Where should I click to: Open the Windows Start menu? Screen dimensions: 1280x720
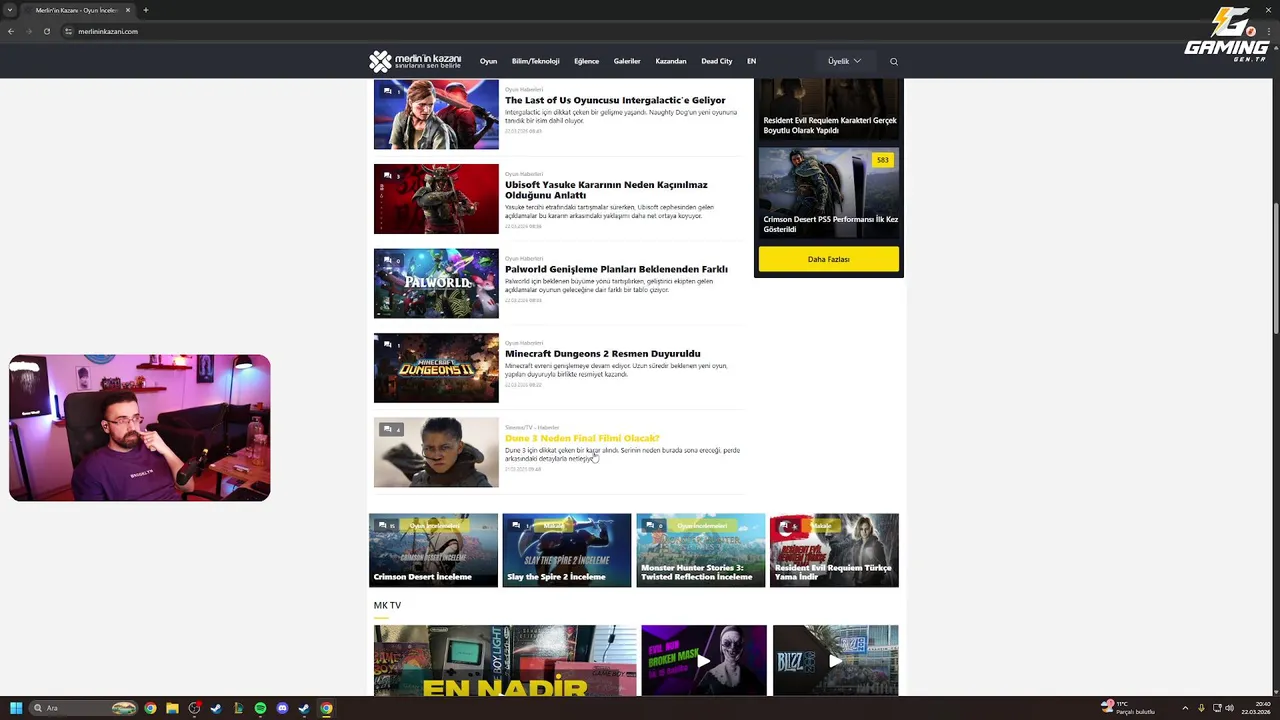(x=16, y=708)
